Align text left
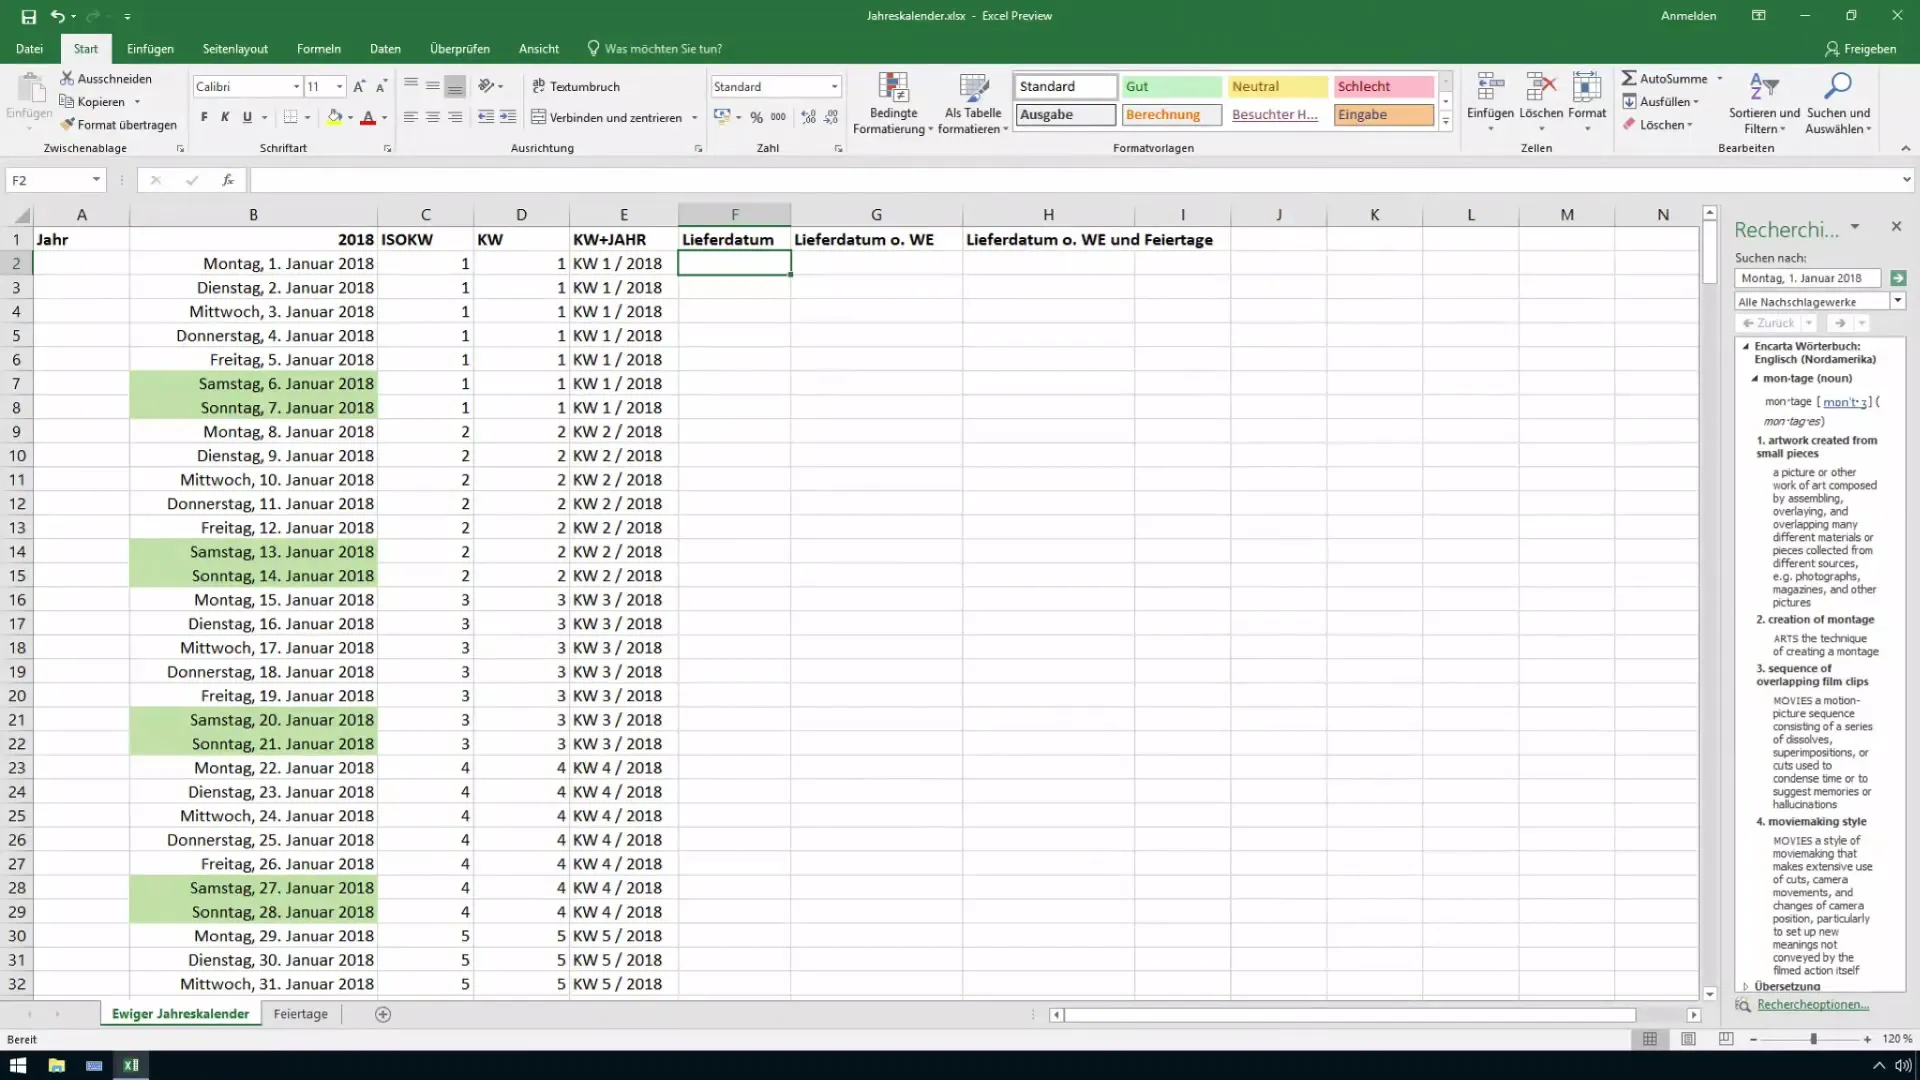Image resolution: width=1920 pixels, height=1080 pixels. point(411,117)
